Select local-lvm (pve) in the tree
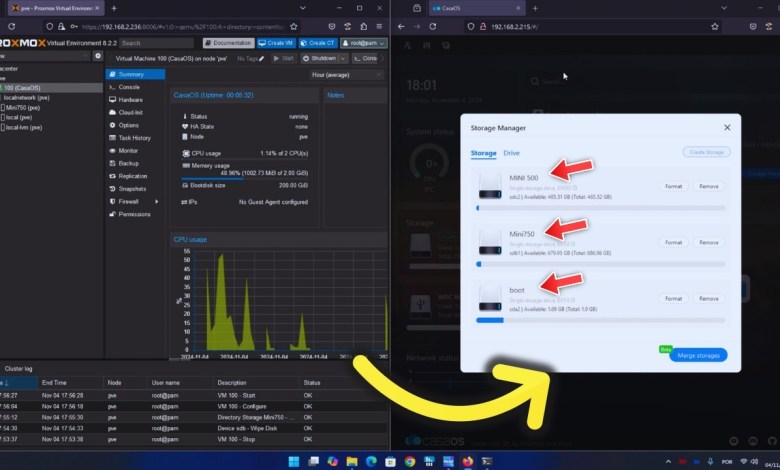 pos(23,128)
